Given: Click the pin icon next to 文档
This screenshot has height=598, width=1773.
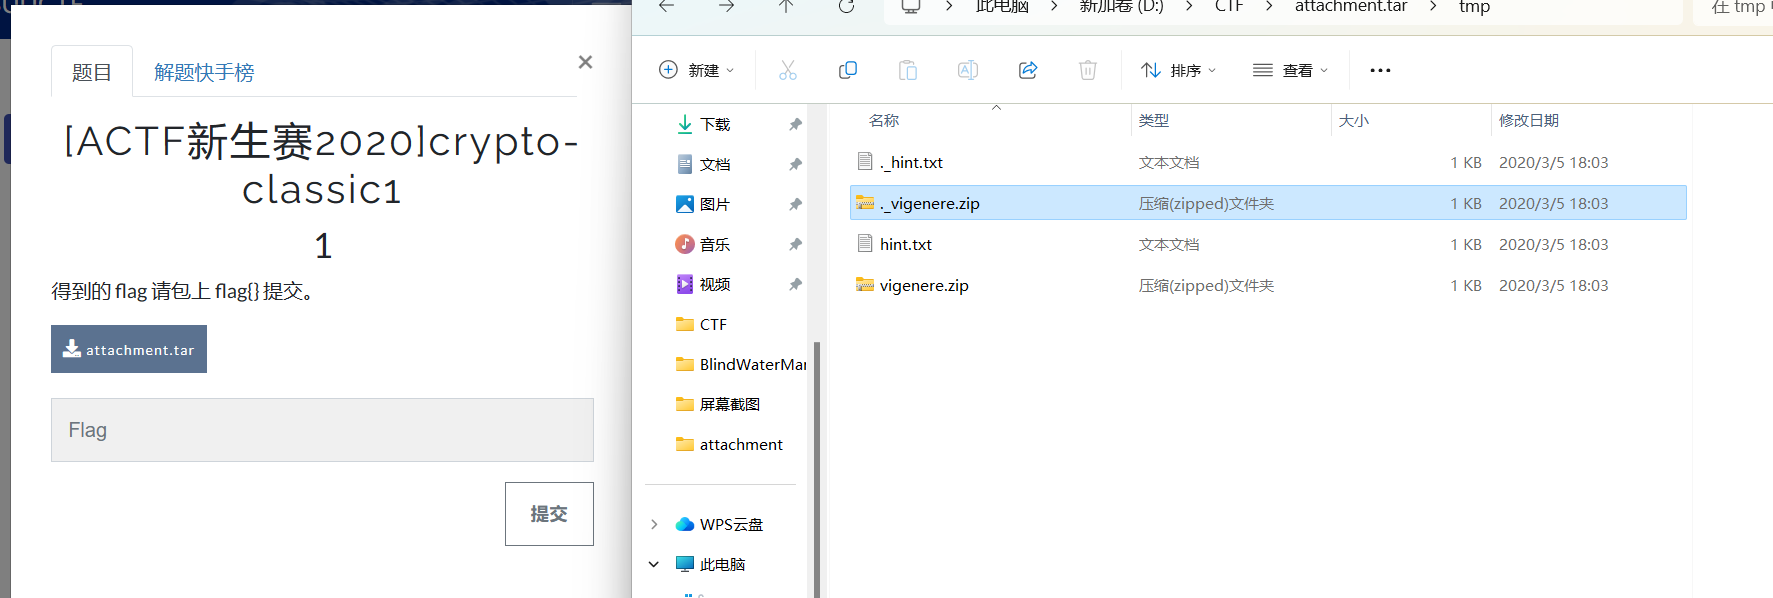Looking at the screenshot, I should (795, 164).
